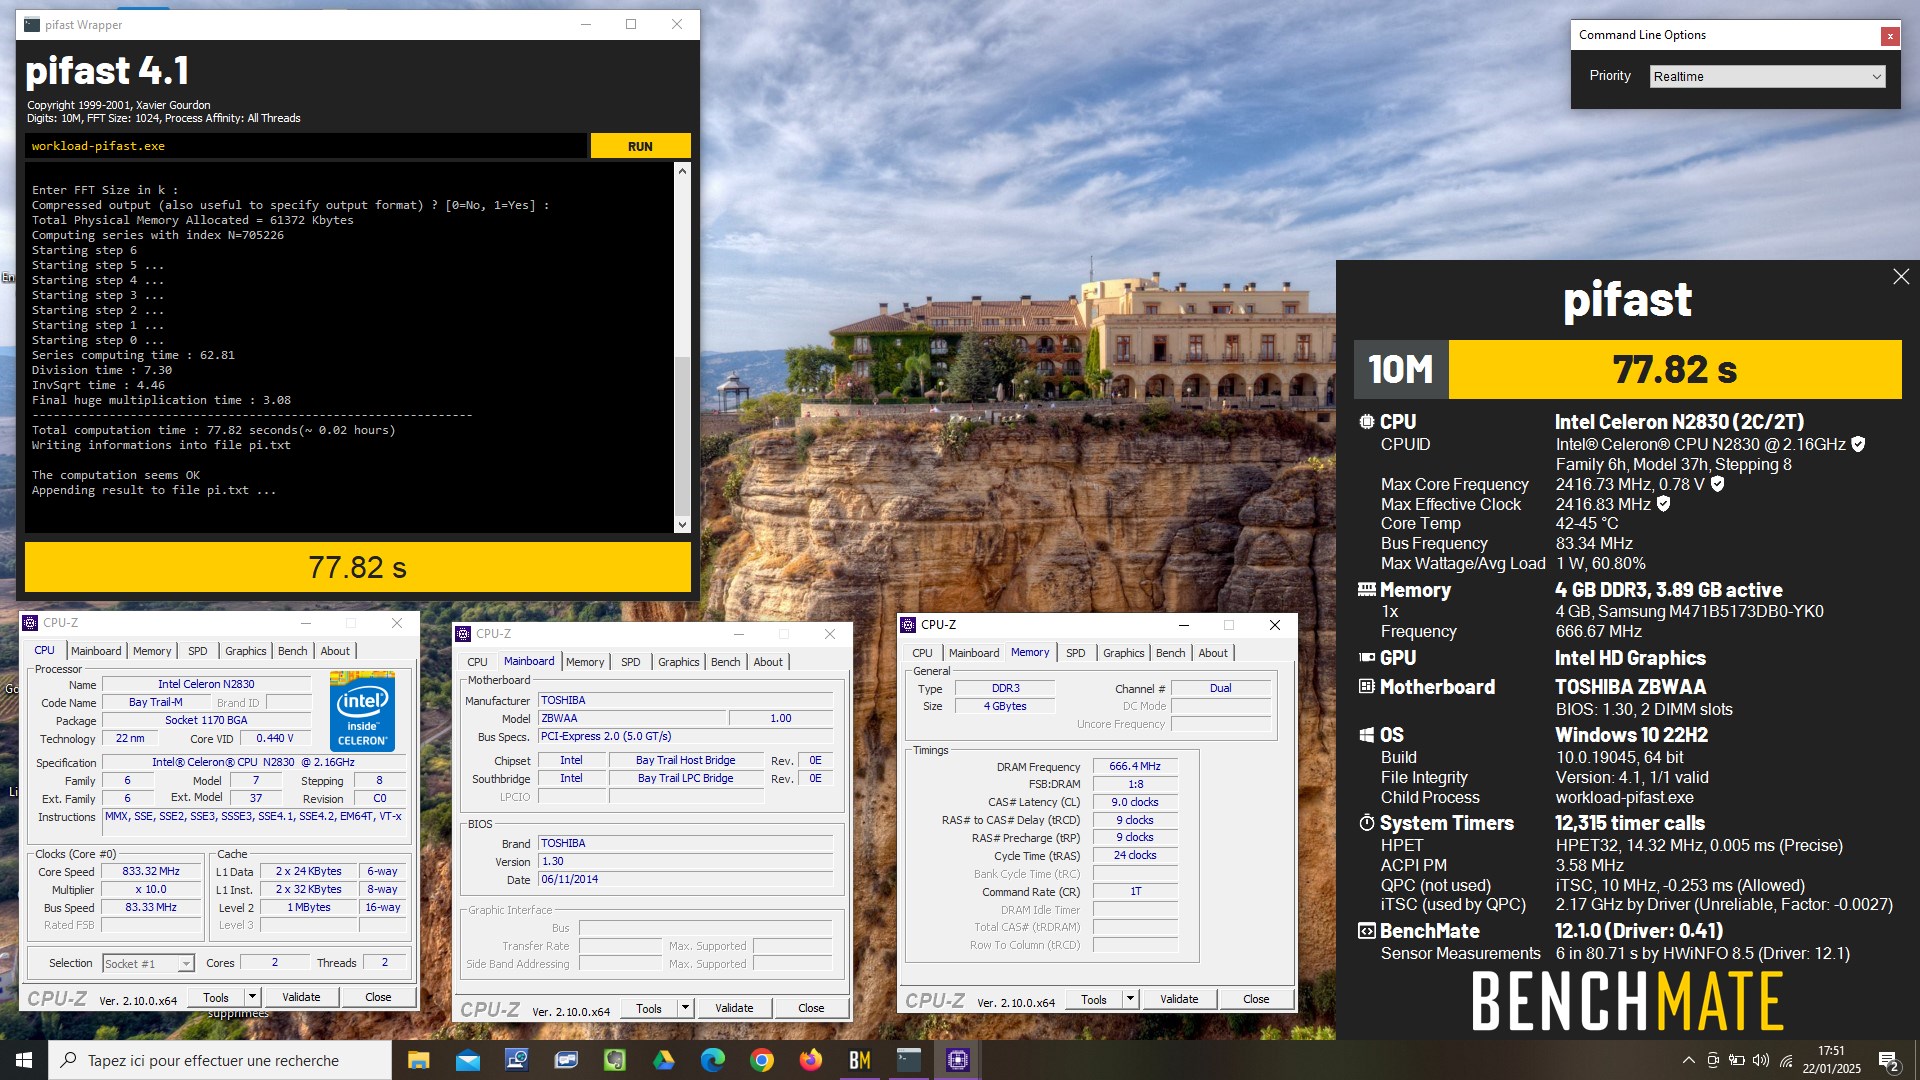The width and height of the screenshot is (1920, 1080).
Task: Click Close button in middle CPU-Z window
Action: 811,1009
